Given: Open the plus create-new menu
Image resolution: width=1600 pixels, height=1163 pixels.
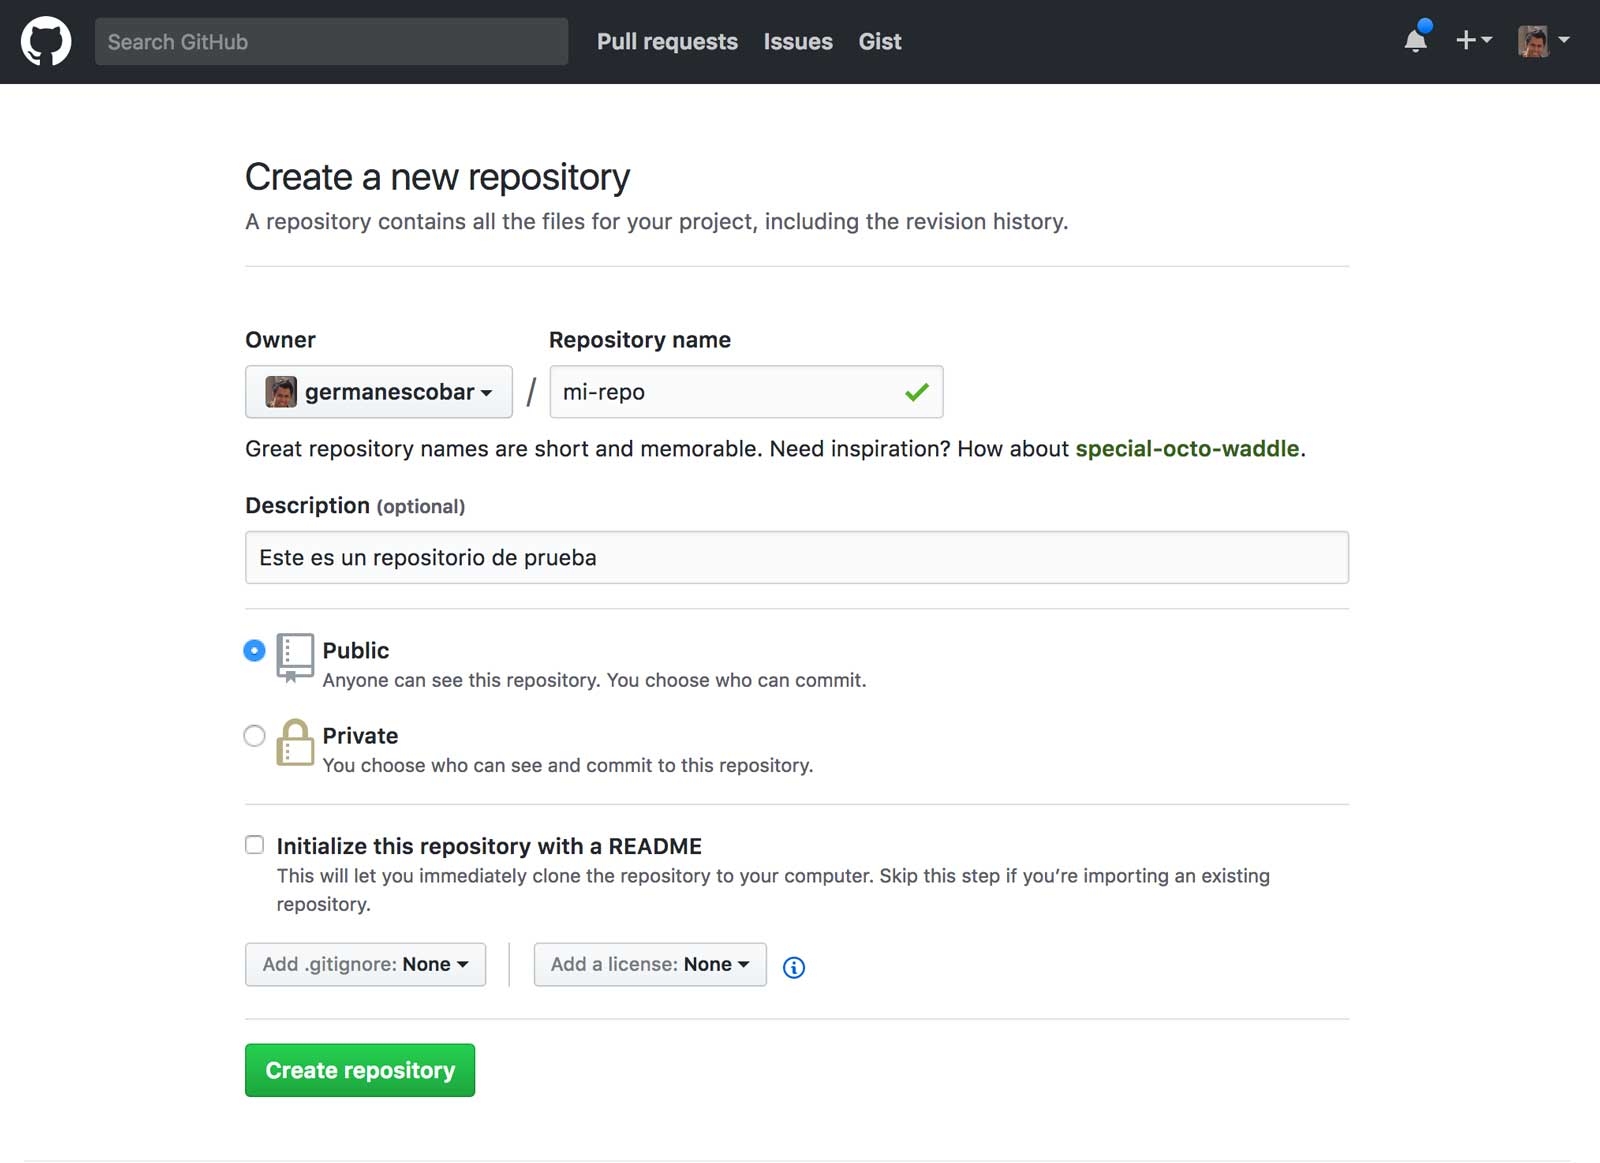Looking at the screenshot, I should (x=1473, y=40).
